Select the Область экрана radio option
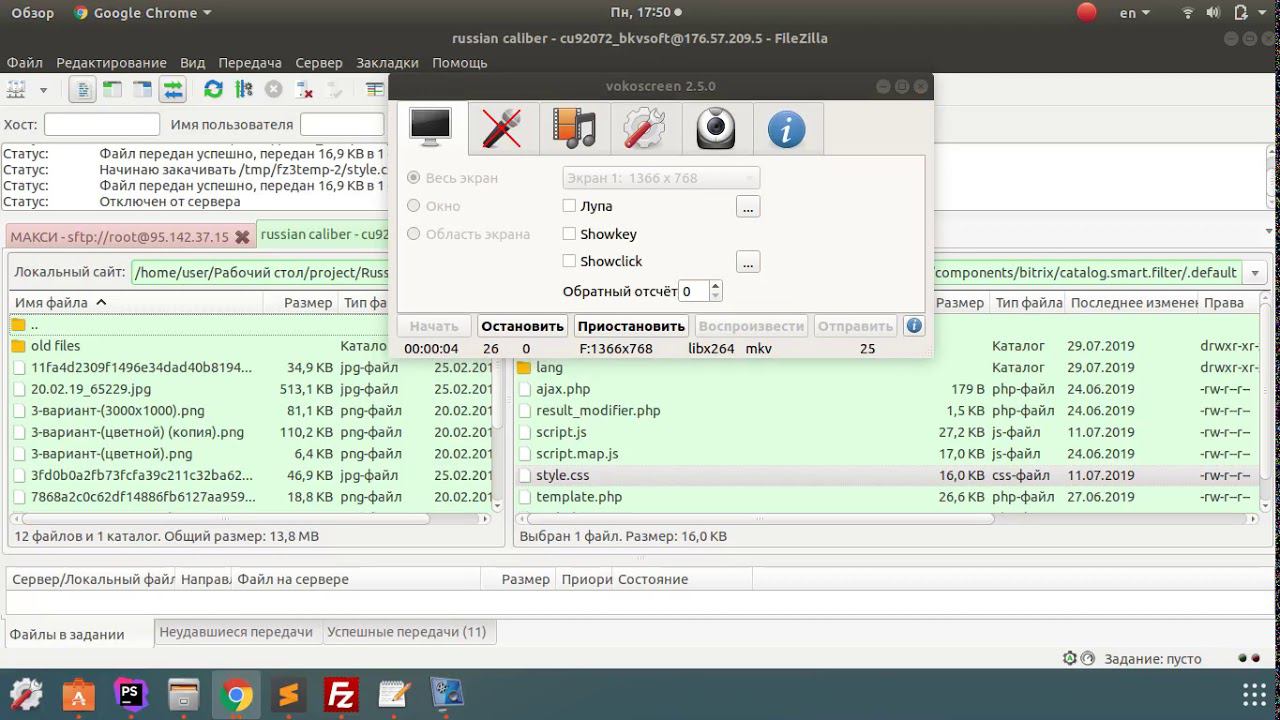 click(414, 234)
